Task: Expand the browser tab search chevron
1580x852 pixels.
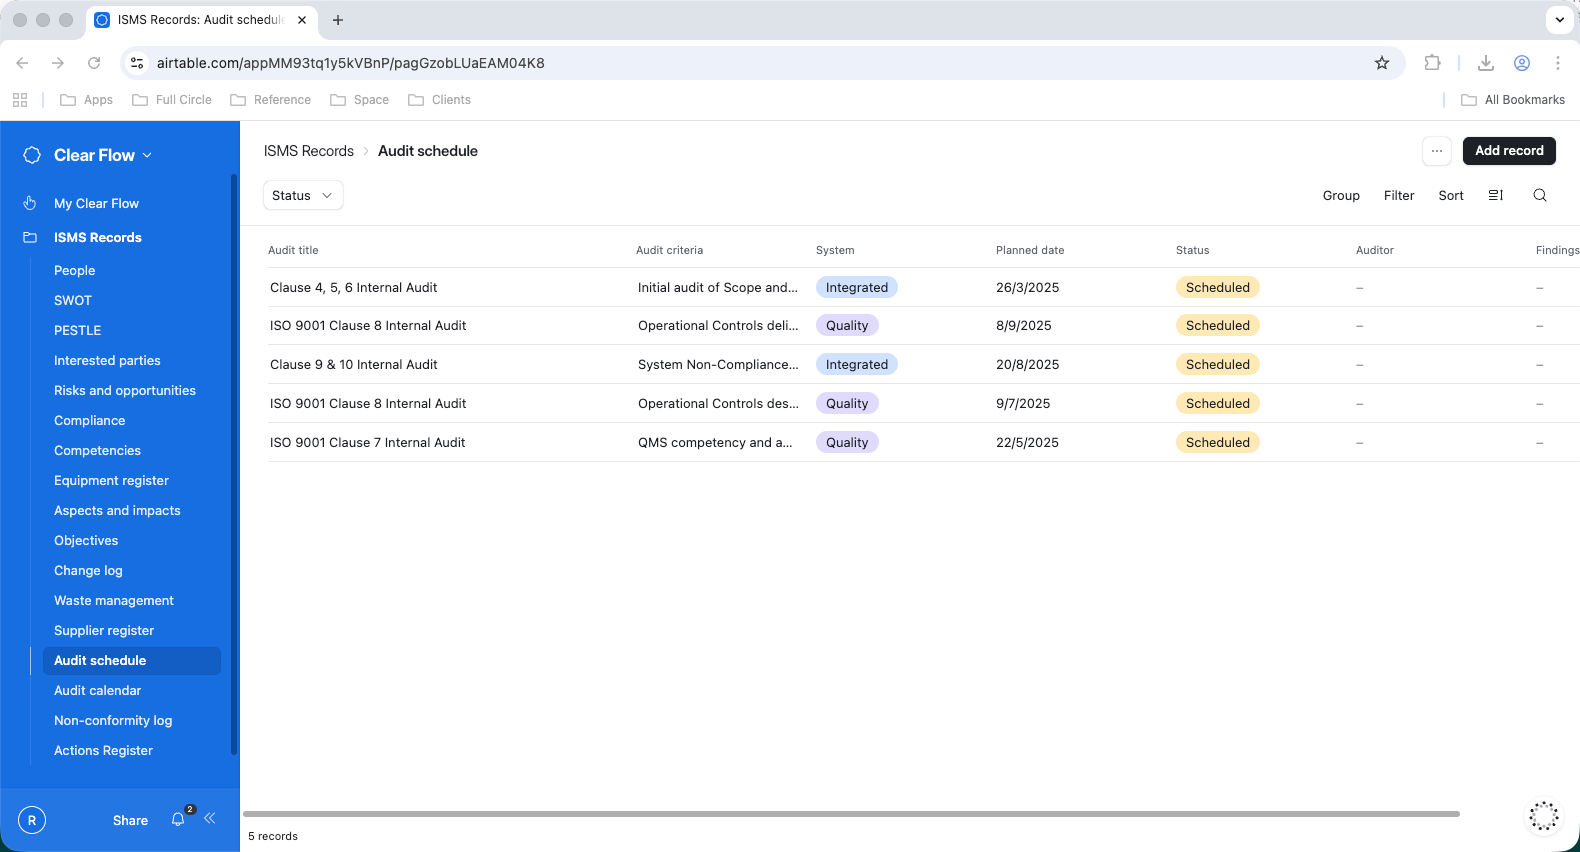Action: click(1559, 20)
